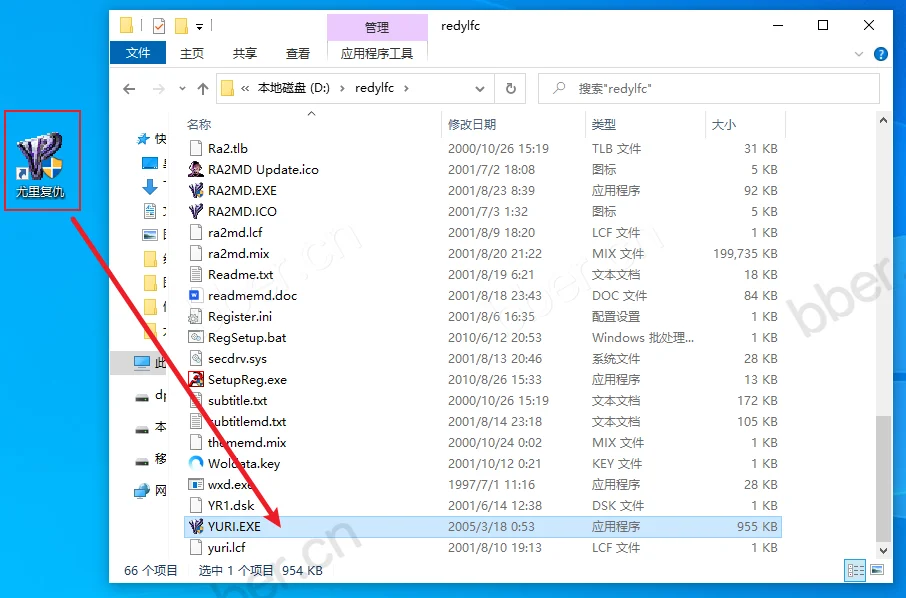Click the 2005/3/18 0:53 date cell
This screenshot has width=906, height=598.
[491, 526]
